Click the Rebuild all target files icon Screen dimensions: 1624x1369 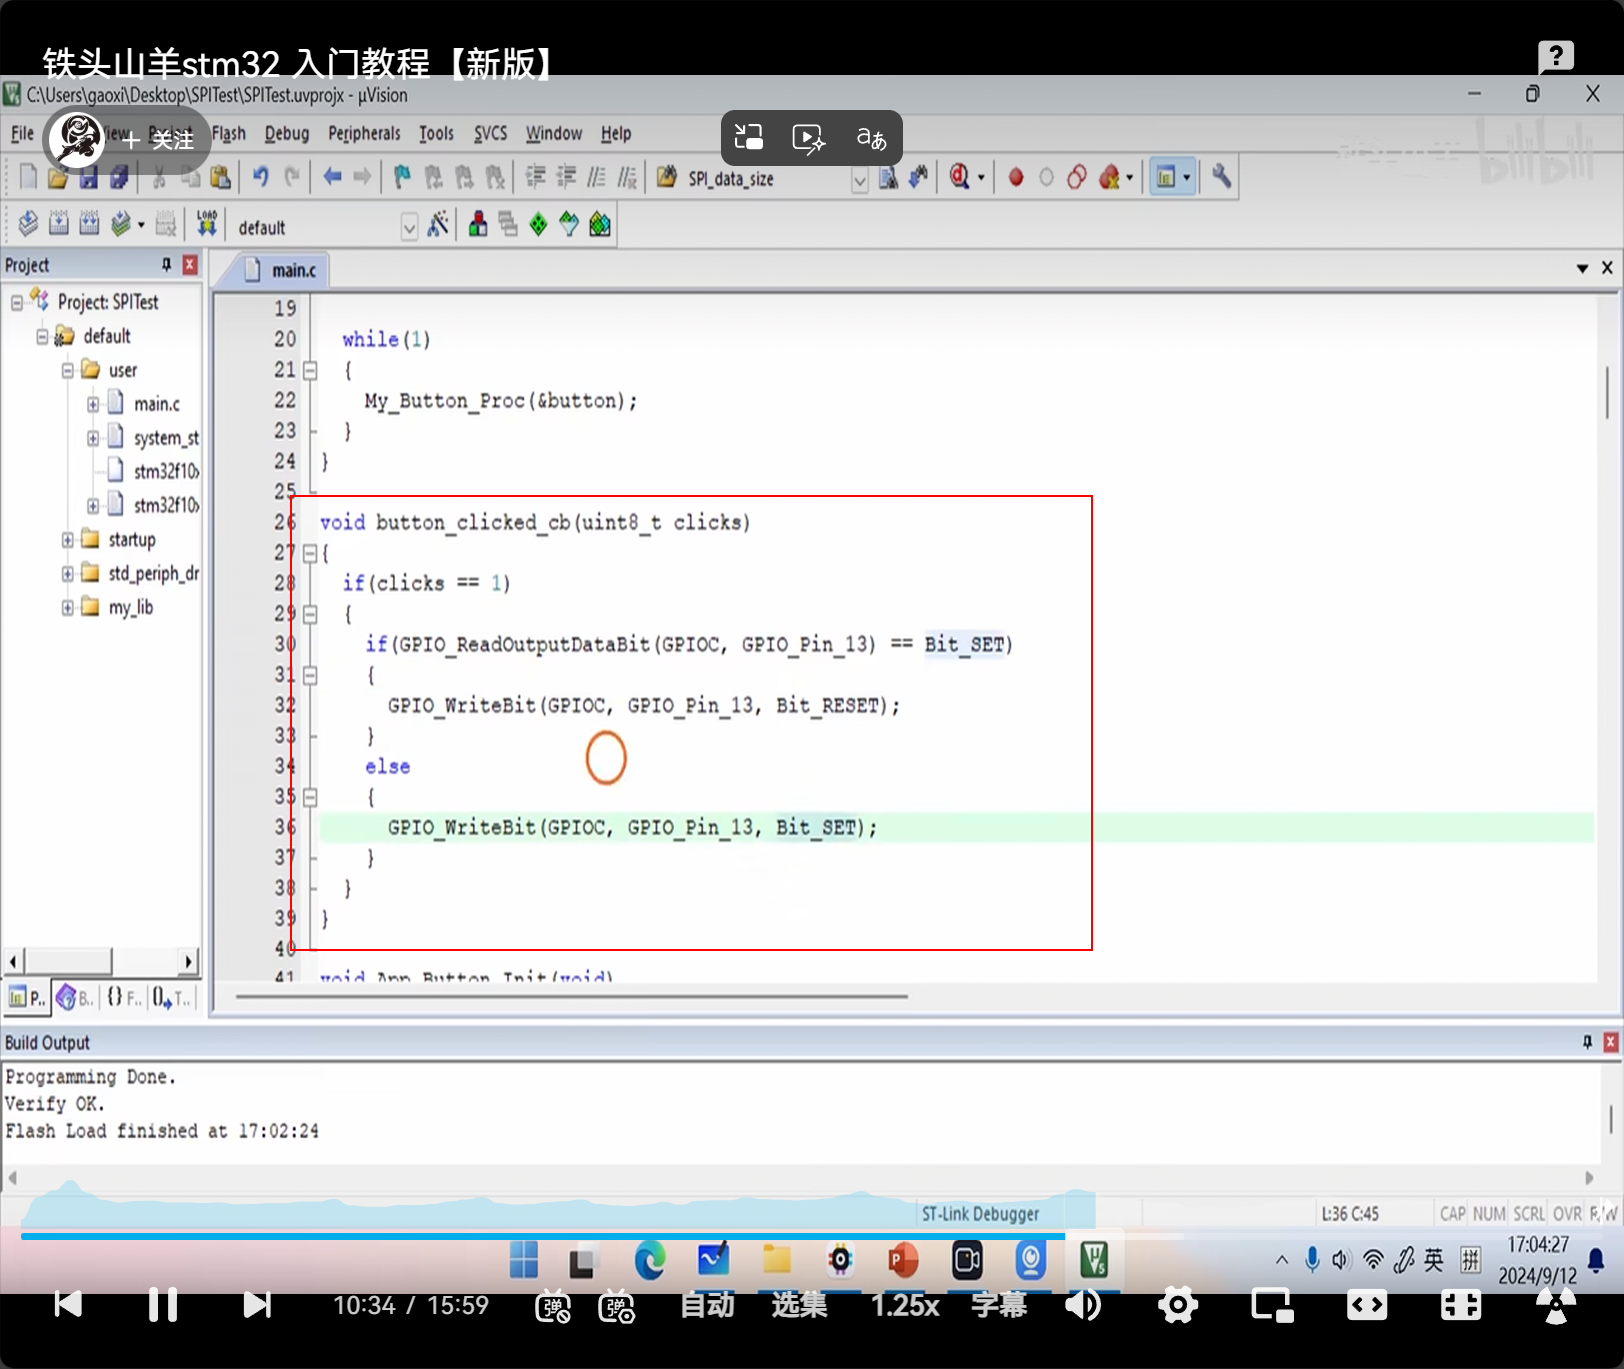89,224
